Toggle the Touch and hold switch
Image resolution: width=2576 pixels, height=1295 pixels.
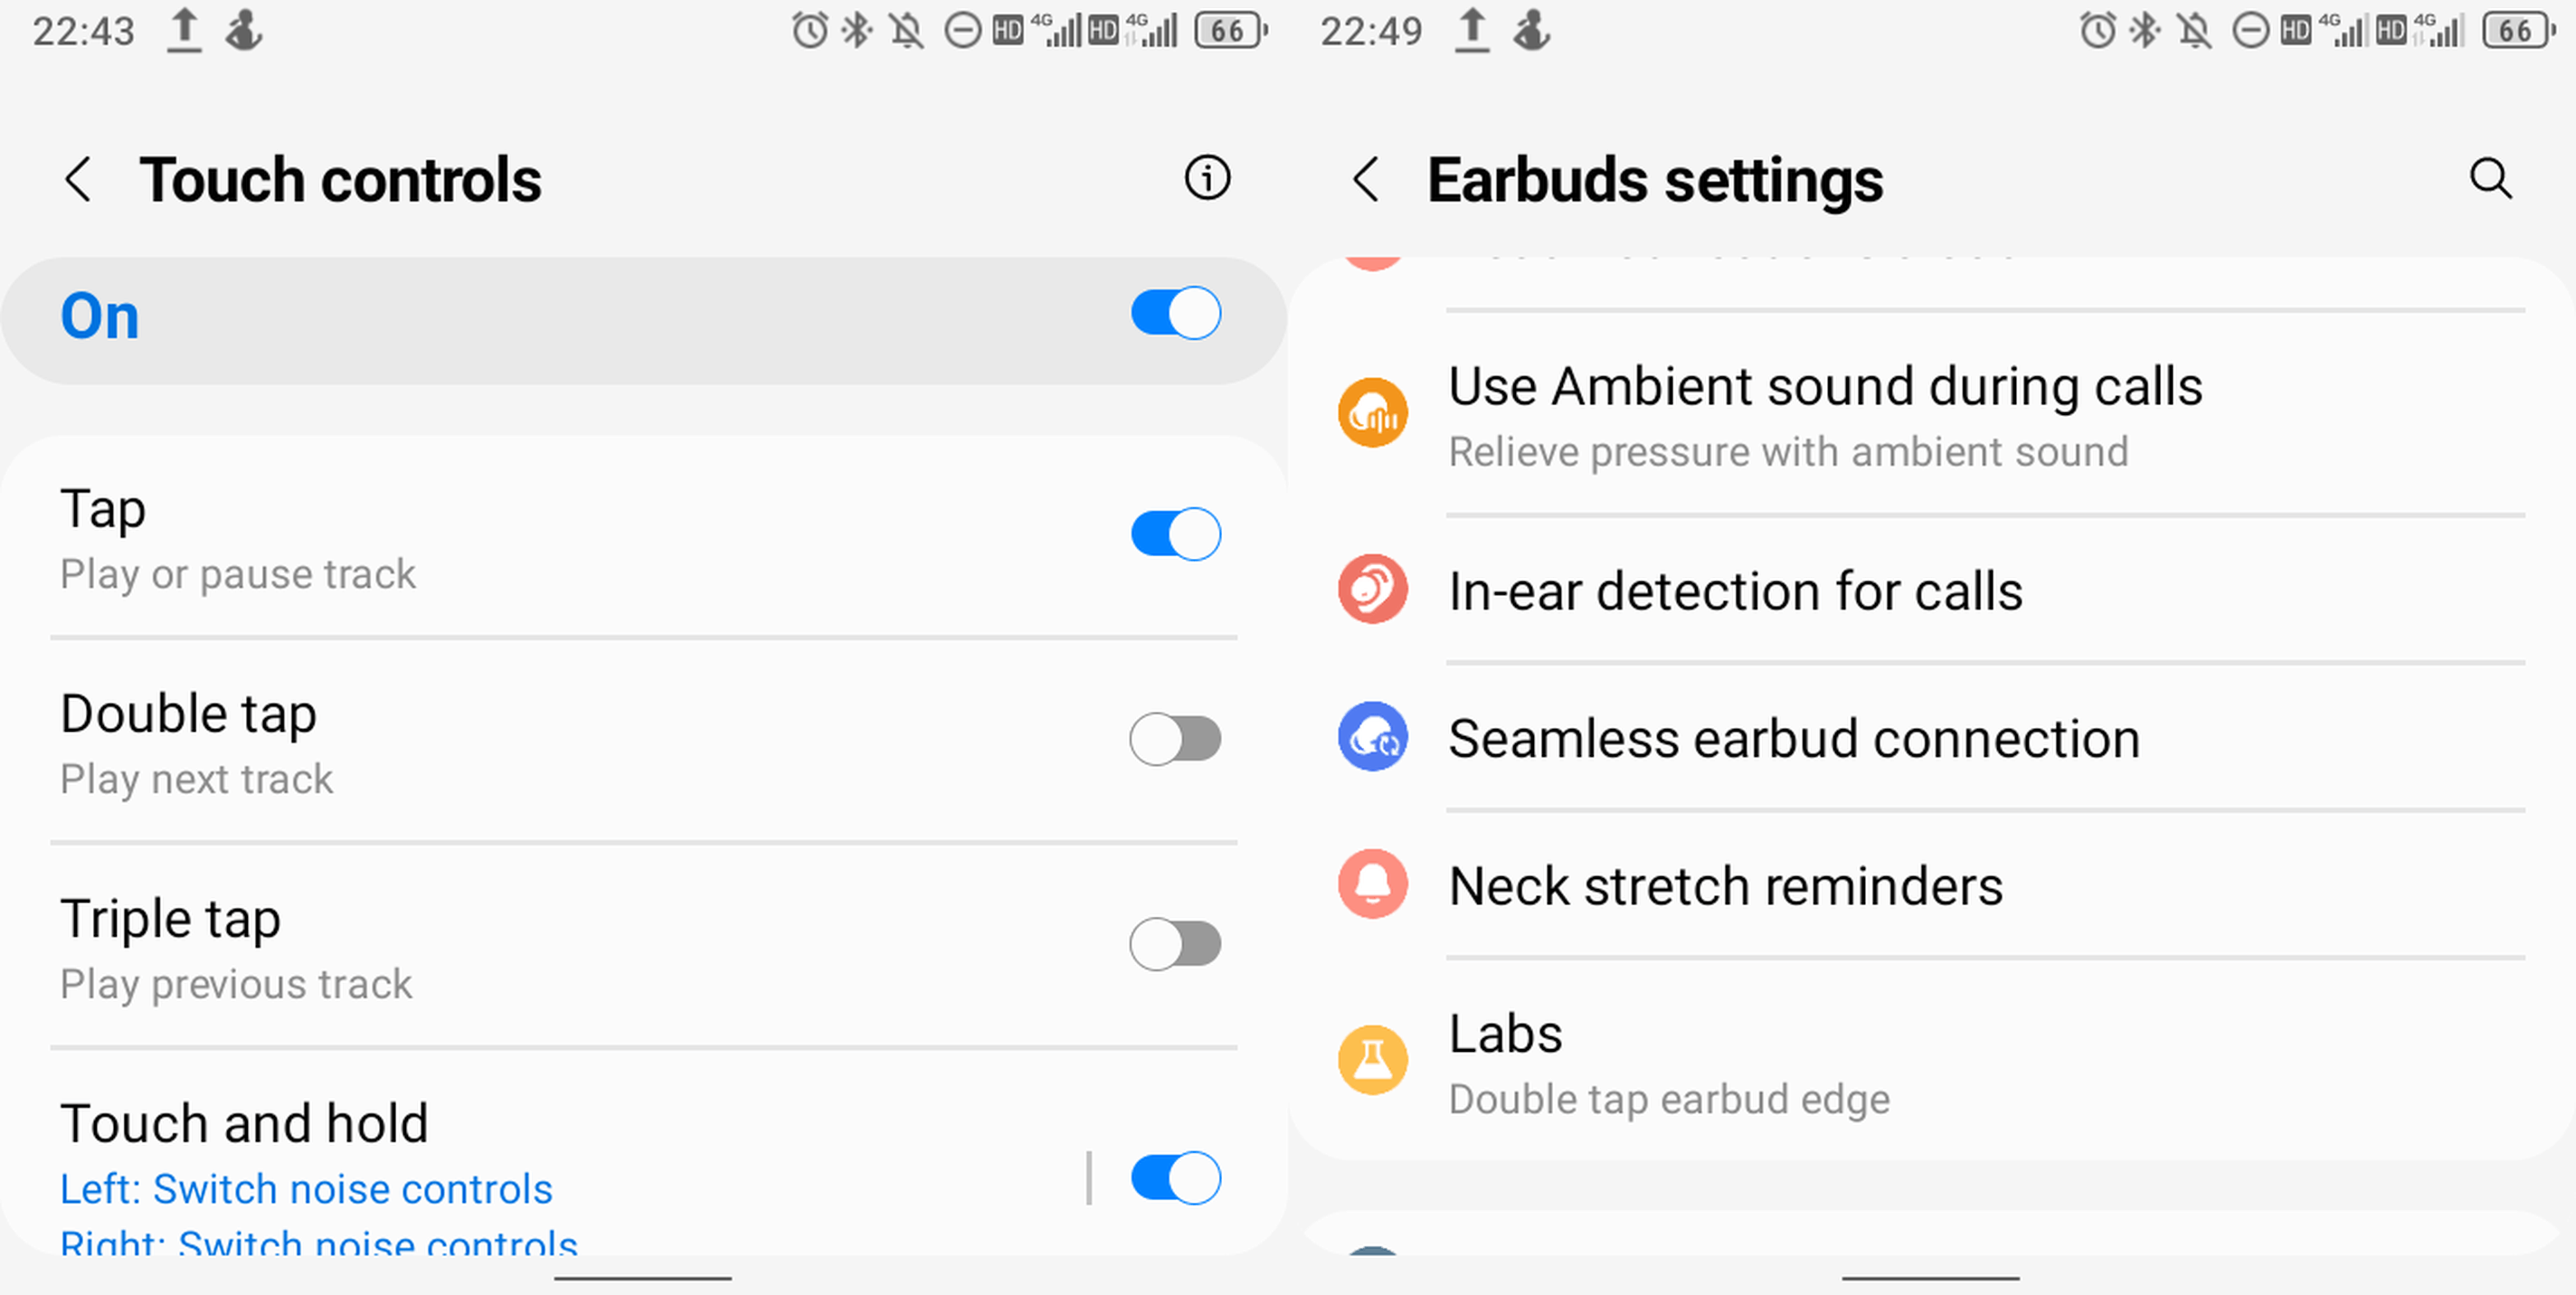coord(1175,1178)
